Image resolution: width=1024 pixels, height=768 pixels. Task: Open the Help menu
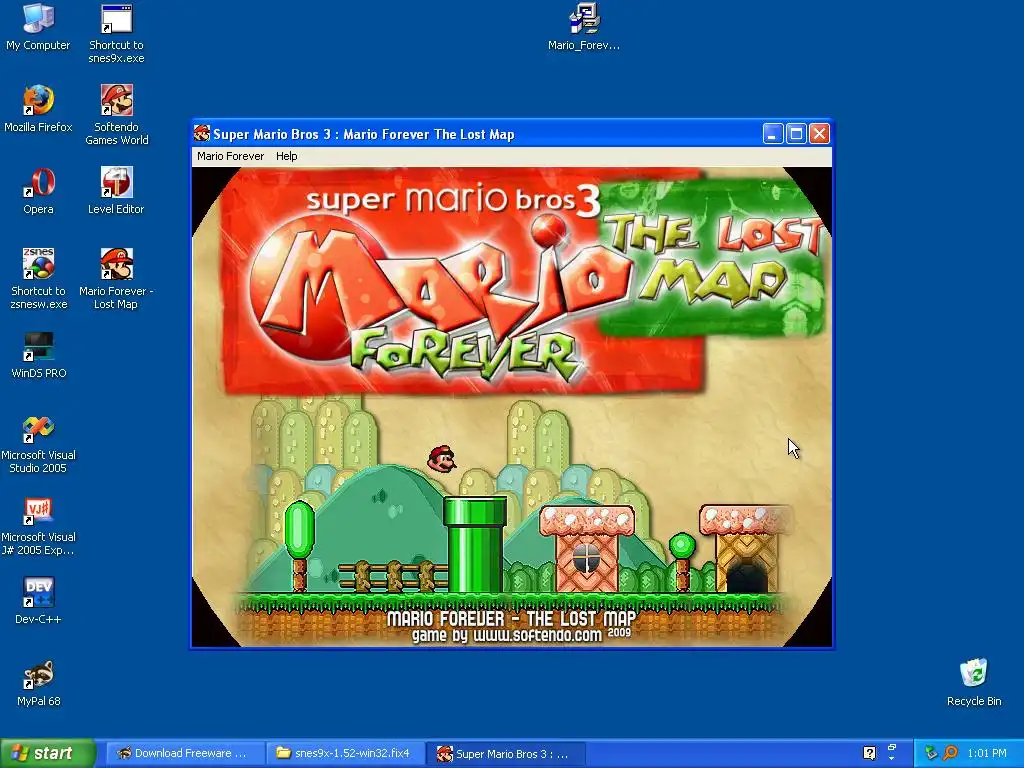(x=286, y=156)
